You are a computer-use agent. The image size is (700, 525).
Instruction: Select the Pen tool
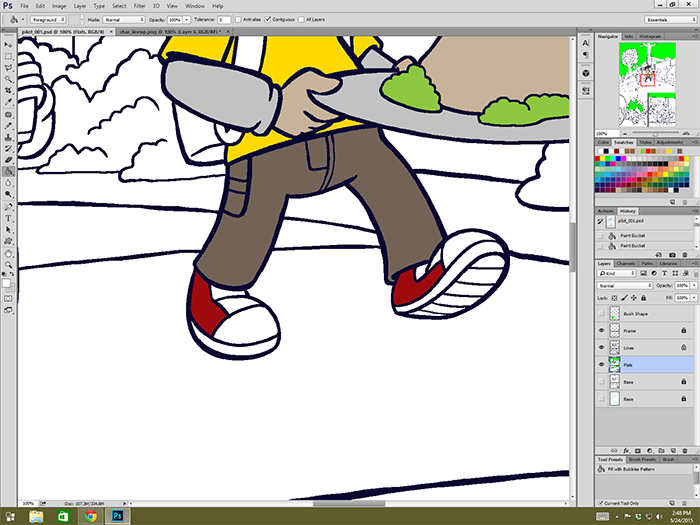click(x=8, y=207)
